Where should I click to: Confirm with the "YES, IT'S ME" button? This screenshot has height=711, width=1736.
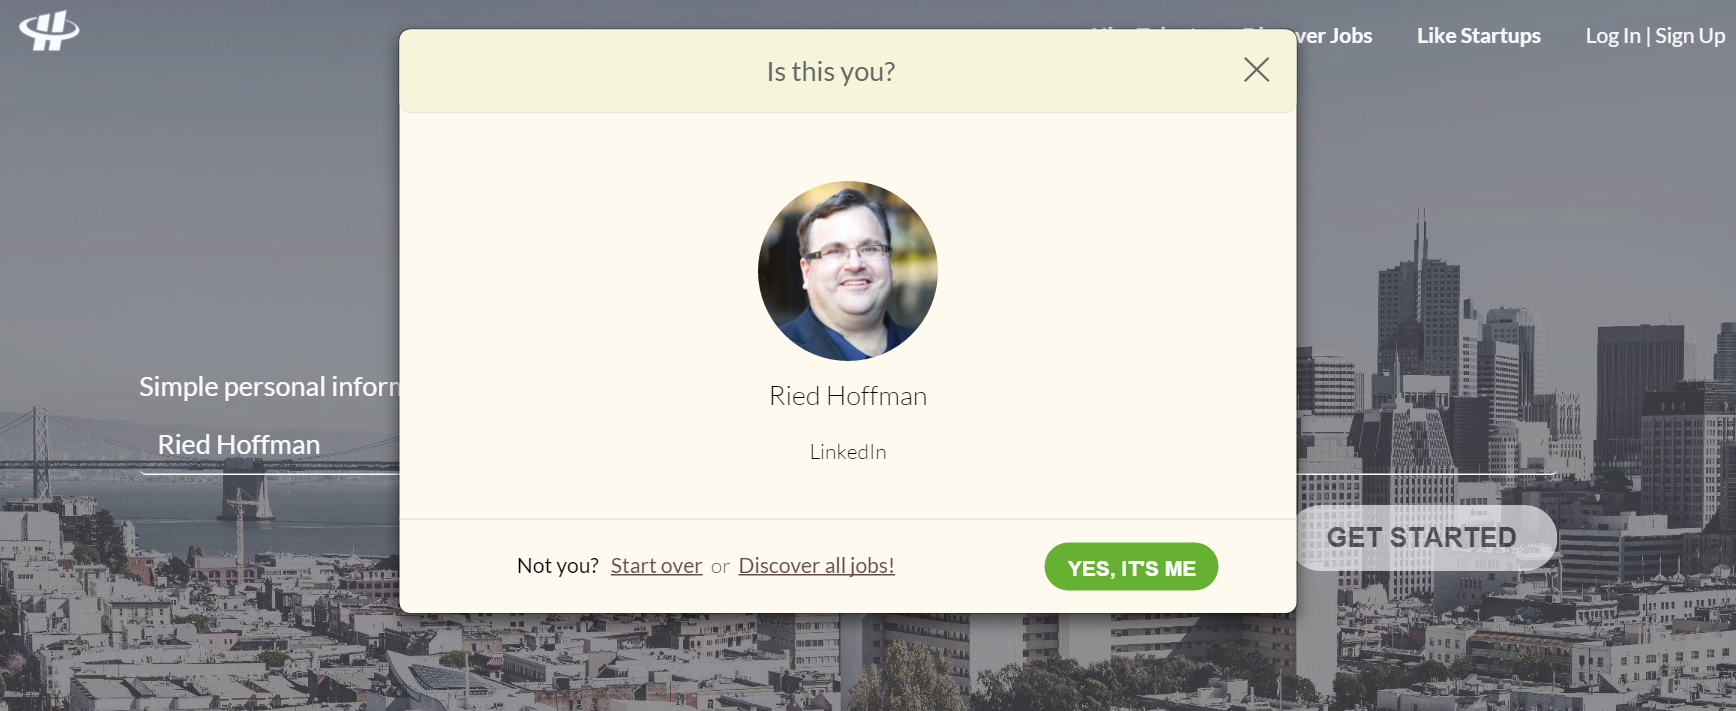coord(1131,567)
